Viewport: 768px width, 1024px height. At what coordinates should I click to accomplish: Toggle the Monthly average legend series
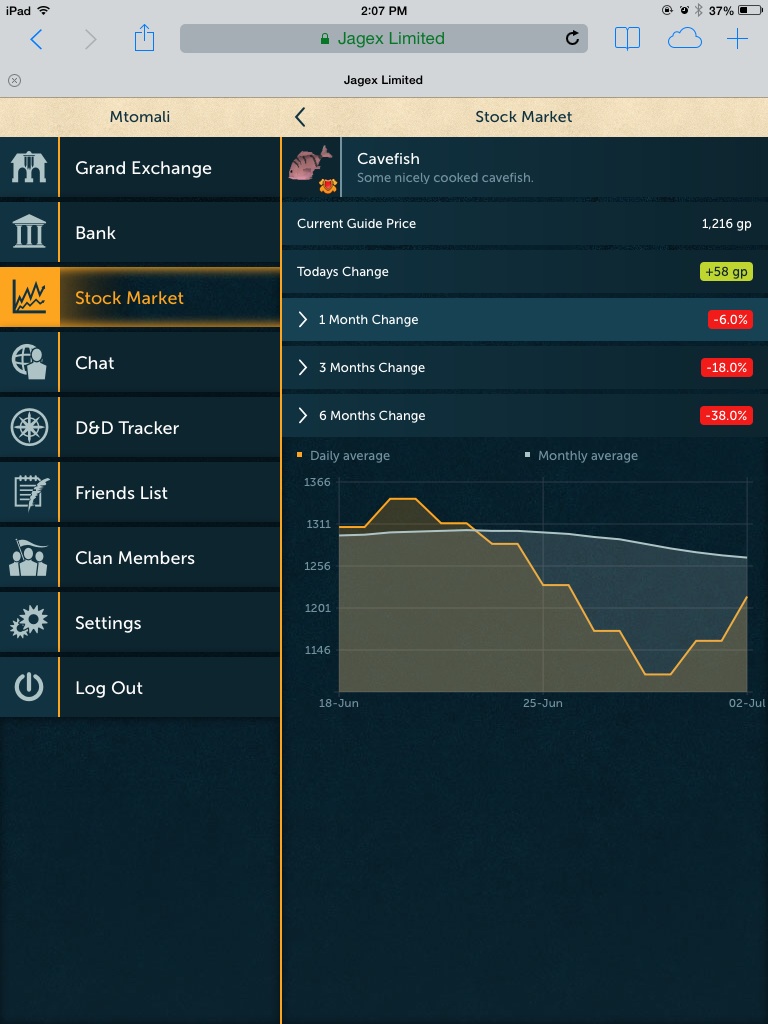(x=582, y=456)
